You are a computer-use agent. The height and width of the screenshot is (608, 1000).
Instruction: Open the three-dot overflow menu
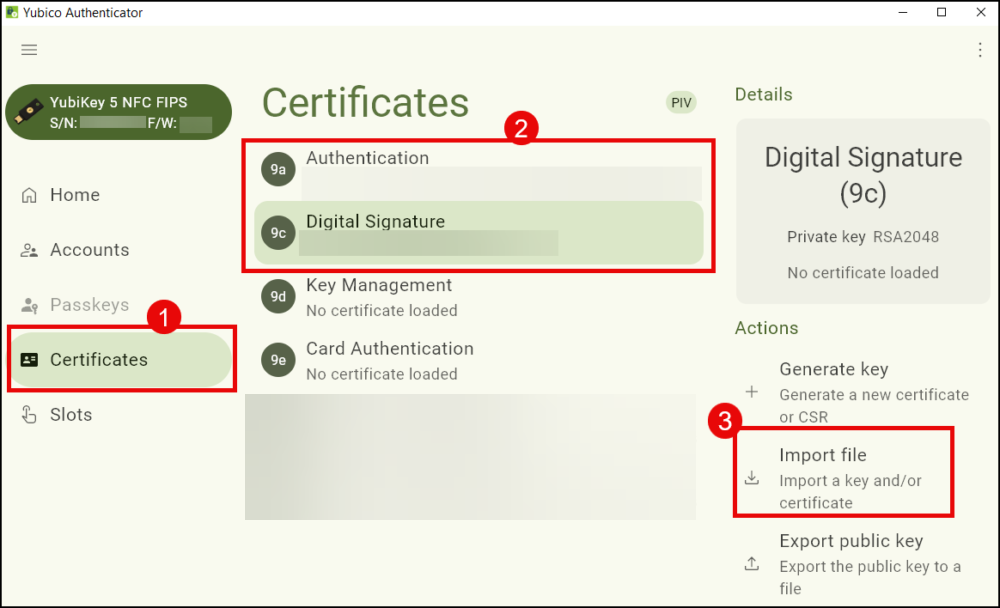[979, 50]
